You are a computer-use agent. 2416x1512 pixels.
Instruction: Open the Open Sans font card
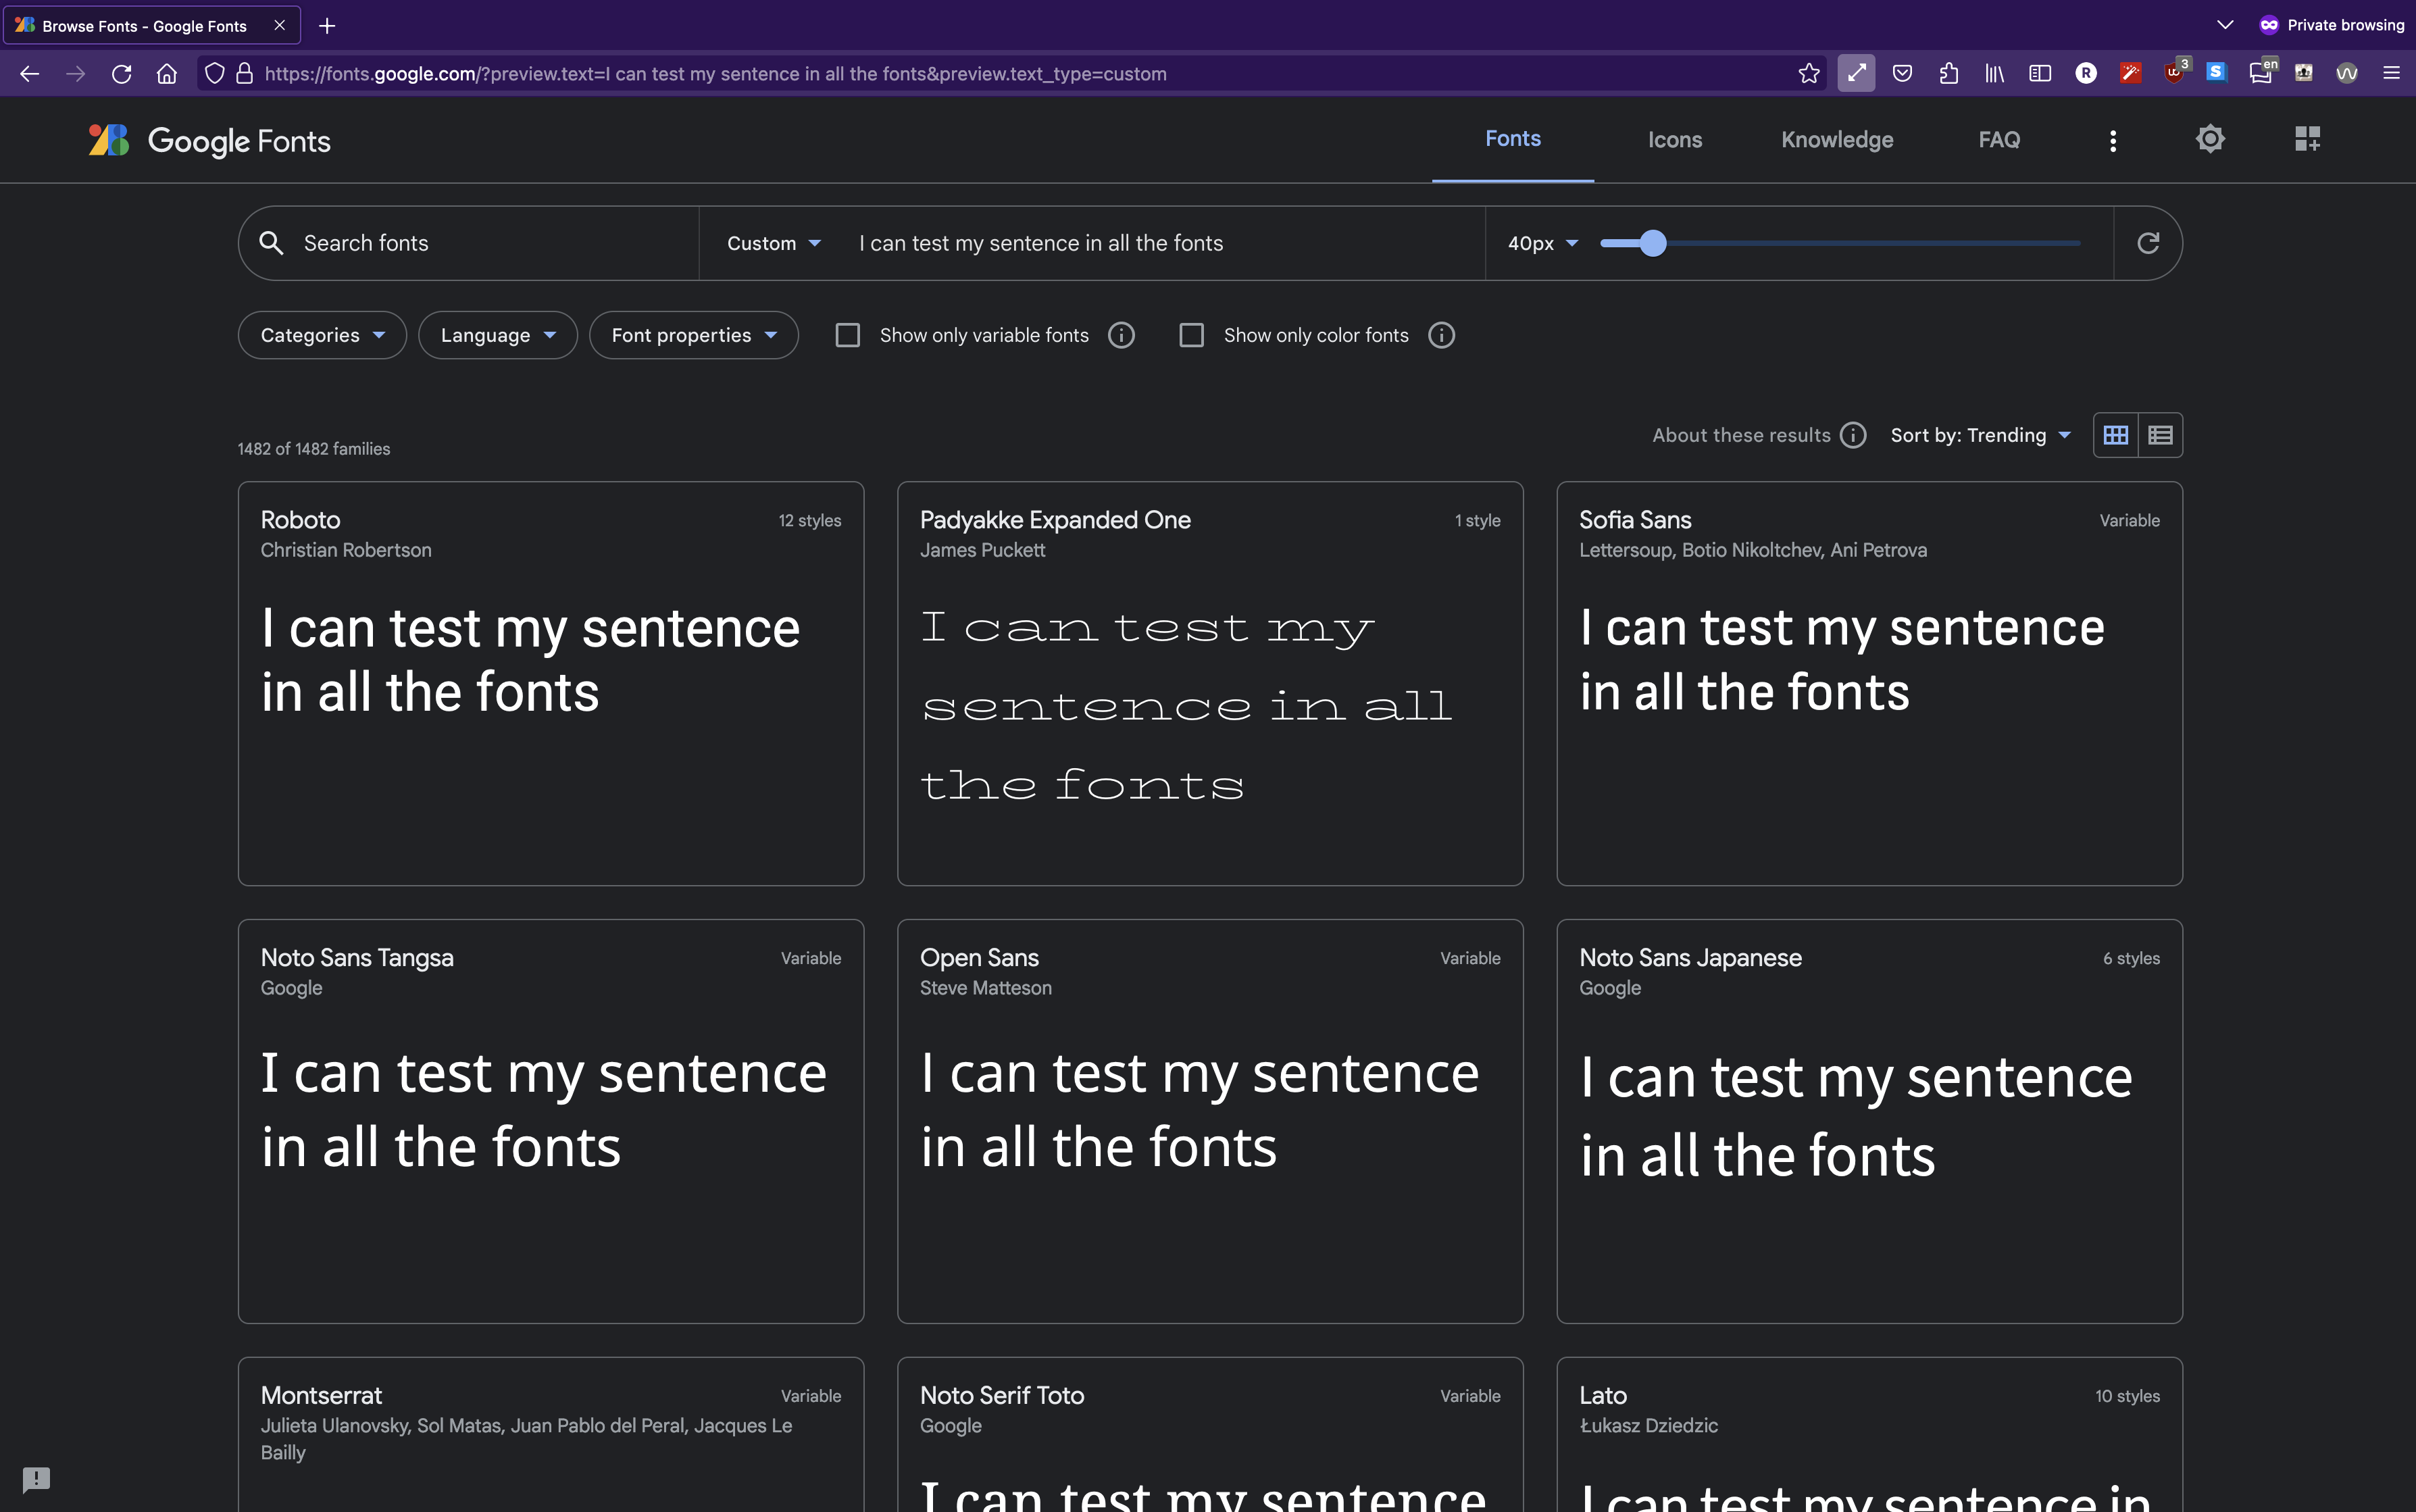tap(1210, 1121)
